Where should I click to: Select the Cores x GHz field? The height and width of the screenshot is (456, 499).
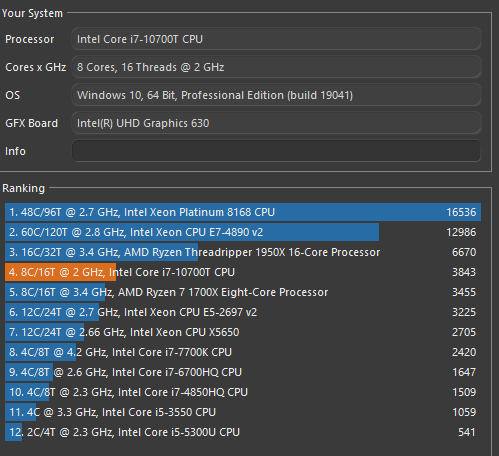(x=276, y=67)
